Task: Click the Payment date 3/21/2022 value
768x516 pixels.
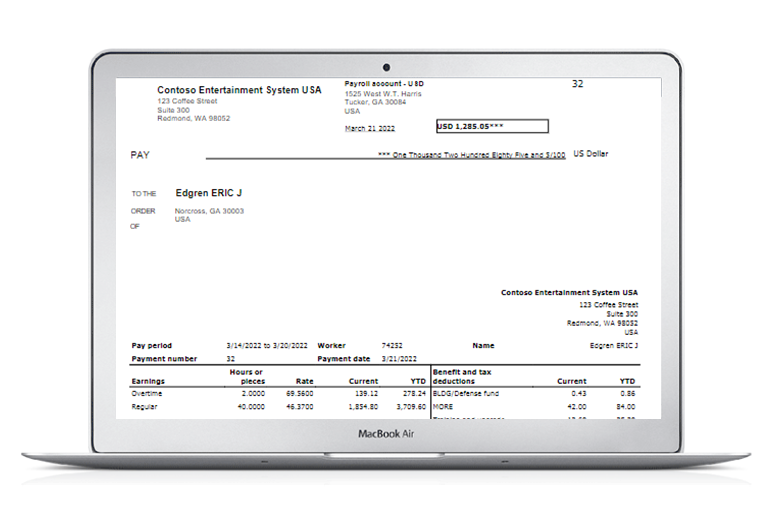Action: [x=399, y=358]
